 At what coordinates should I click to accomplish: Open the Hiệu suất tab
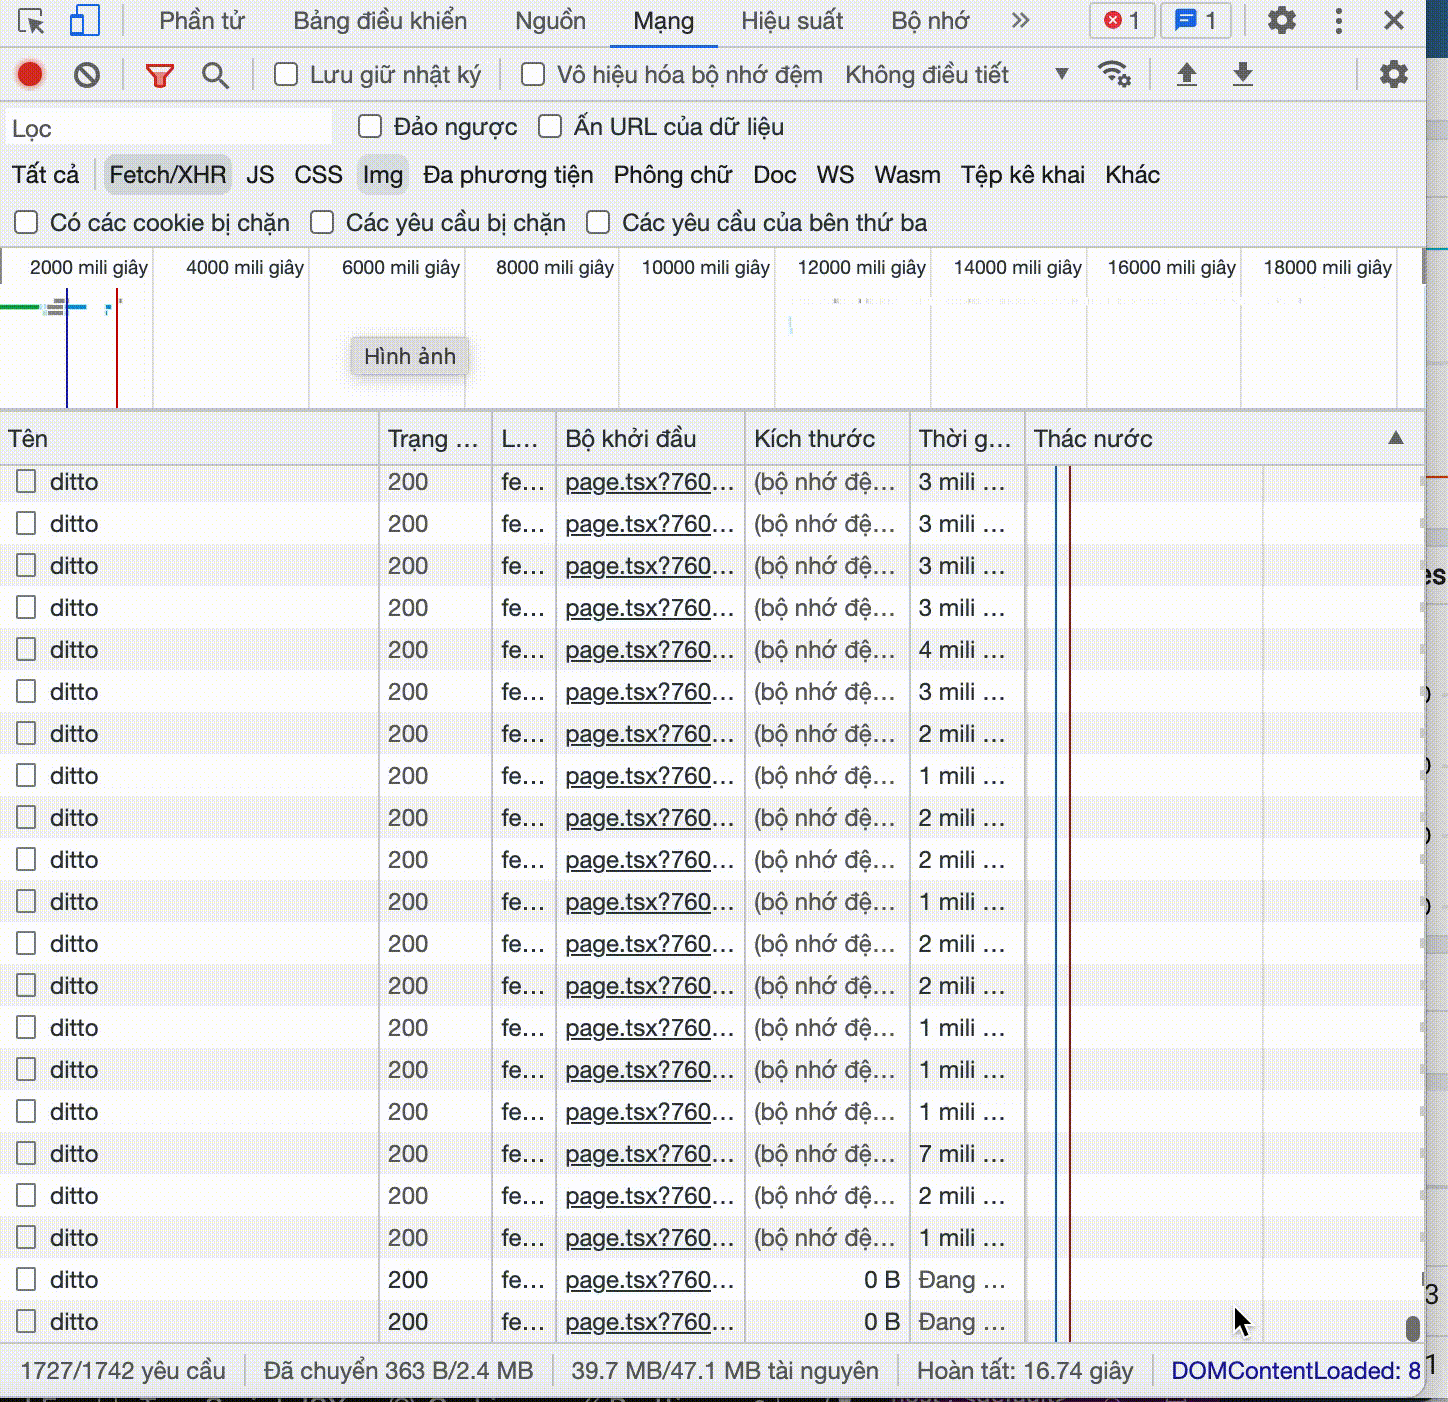(x=792, y=21)
